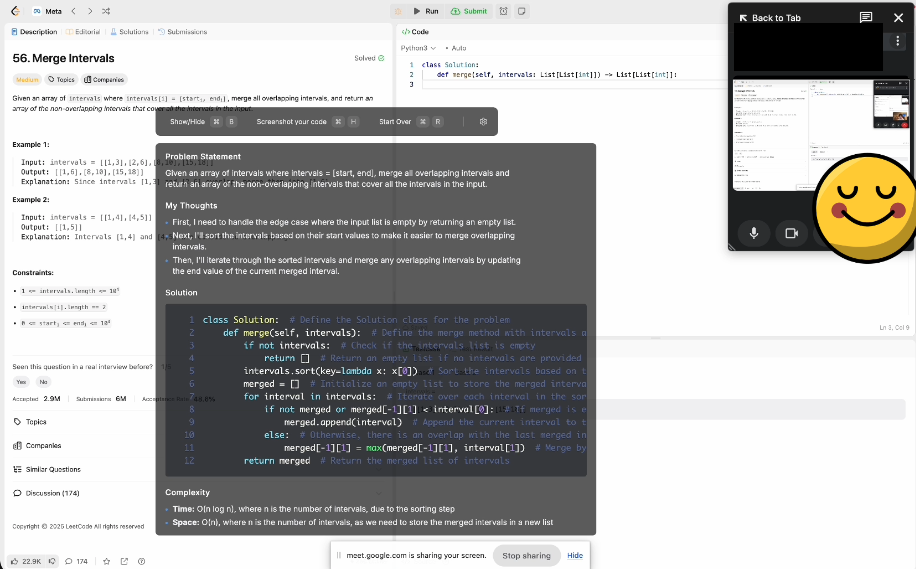Viewport: 916px width, 569px height.
Task: Click the My Thoughts heading in overlay
Action: (191, 206)
